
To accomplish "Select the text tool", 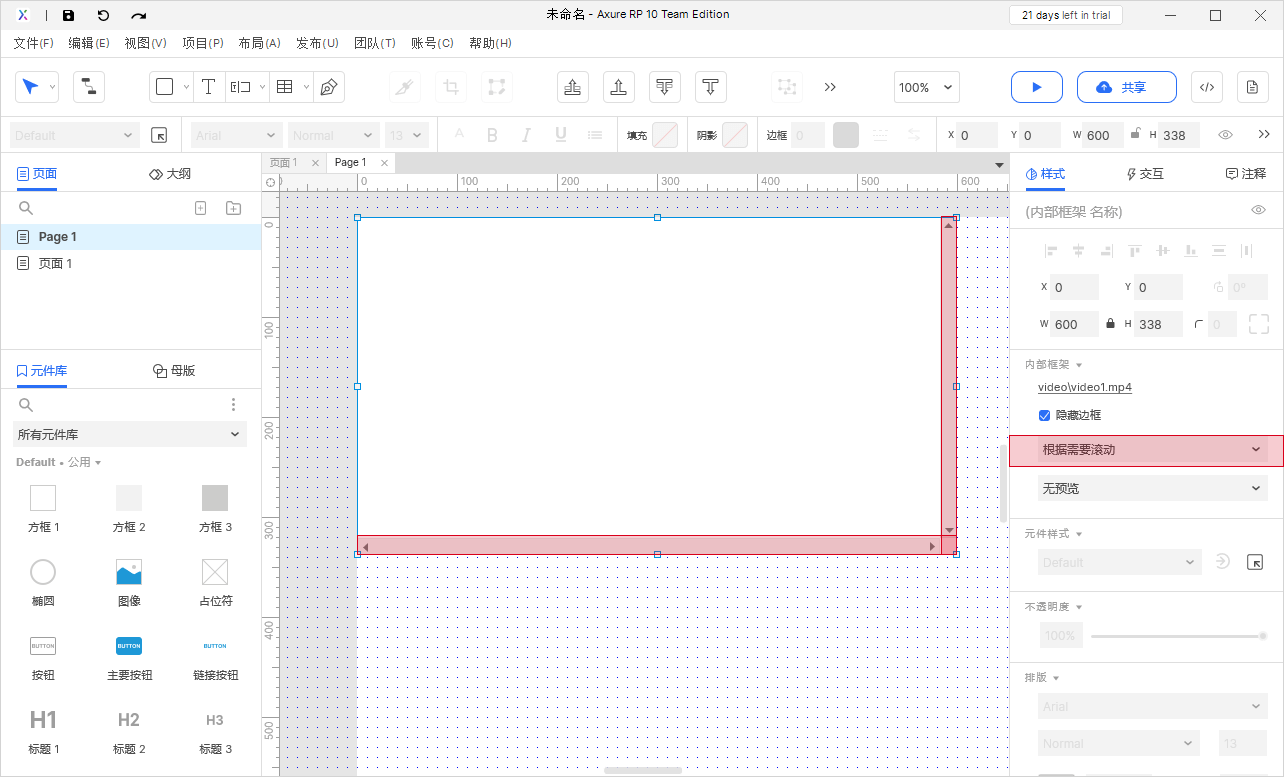I will [208, 87].
